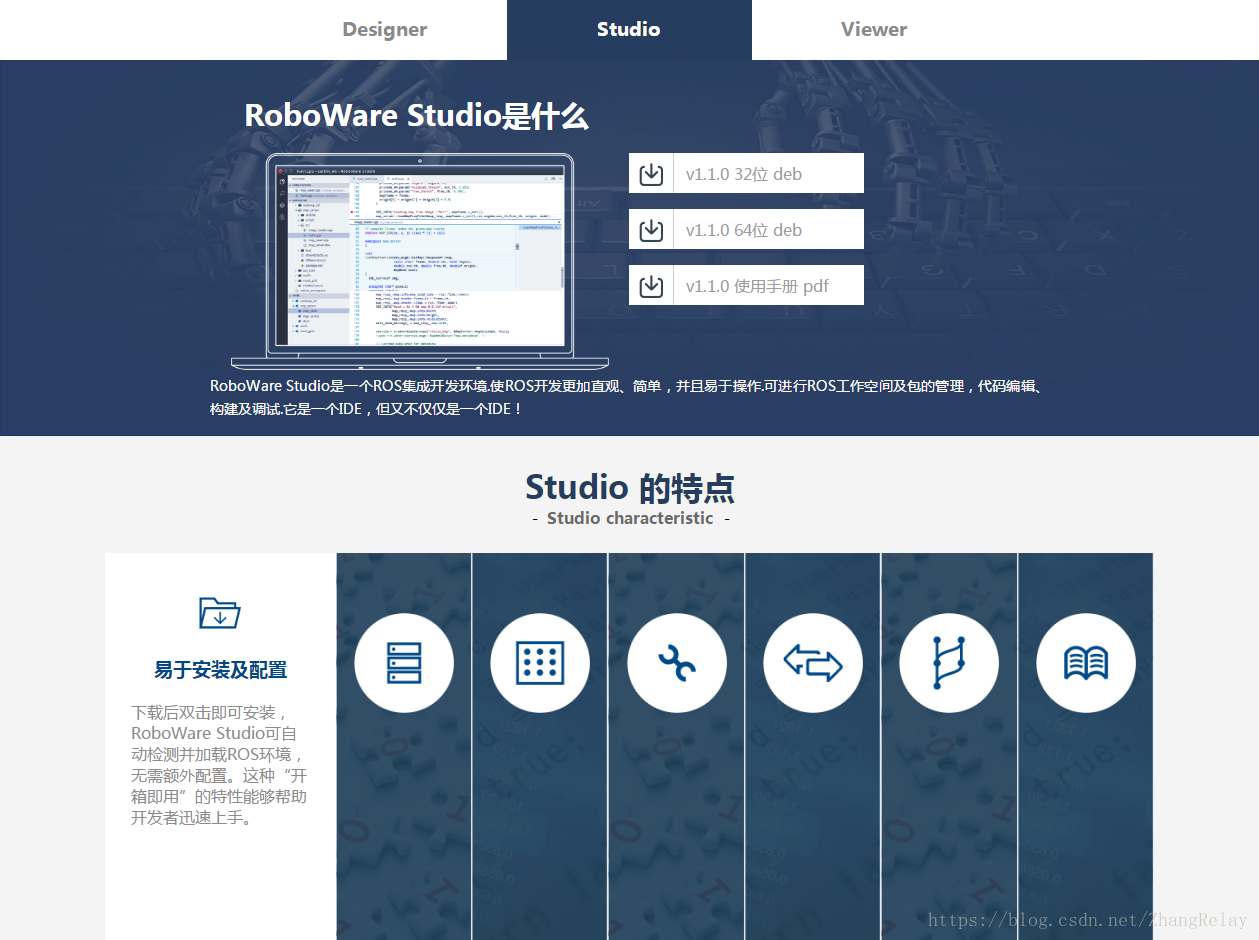This screenshot has height=940, width=1259.
Task: Select the open book feature icon
Action: [x=1086, y=663]
